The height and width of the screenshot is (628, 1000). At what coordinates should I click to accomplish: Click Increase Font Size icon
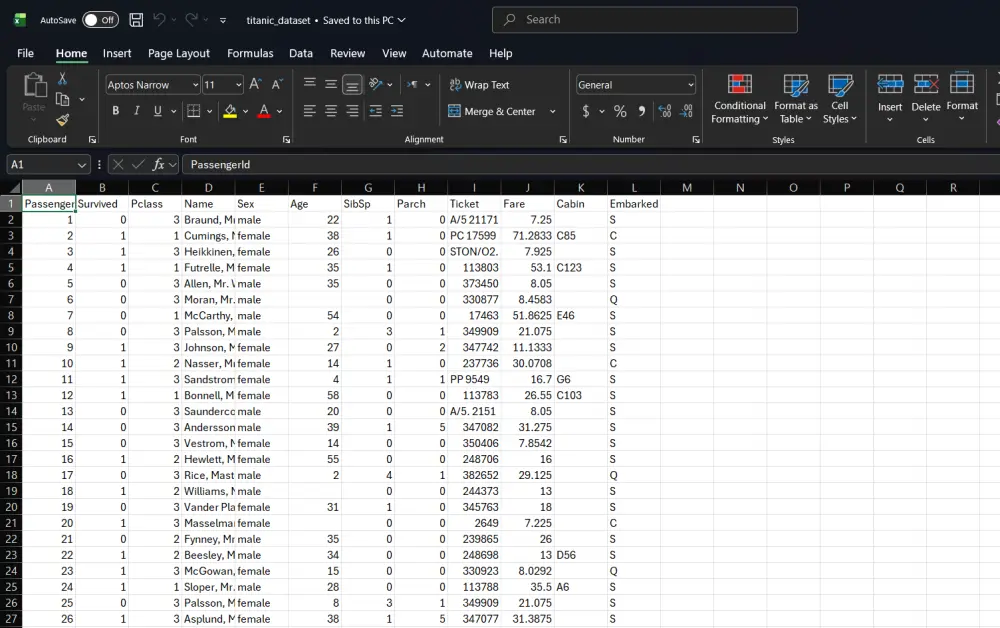point(255,84)
